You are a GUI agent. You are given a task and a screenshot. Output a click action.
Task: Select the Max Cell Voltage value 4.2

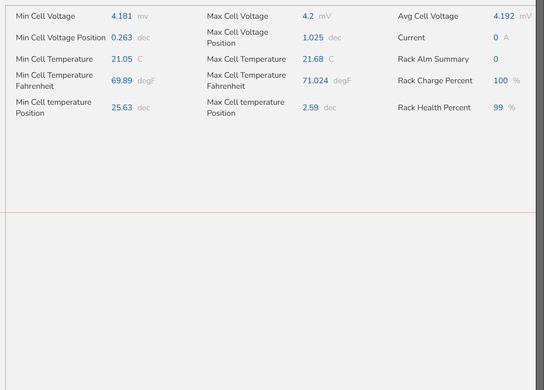(x=308, y=16)
